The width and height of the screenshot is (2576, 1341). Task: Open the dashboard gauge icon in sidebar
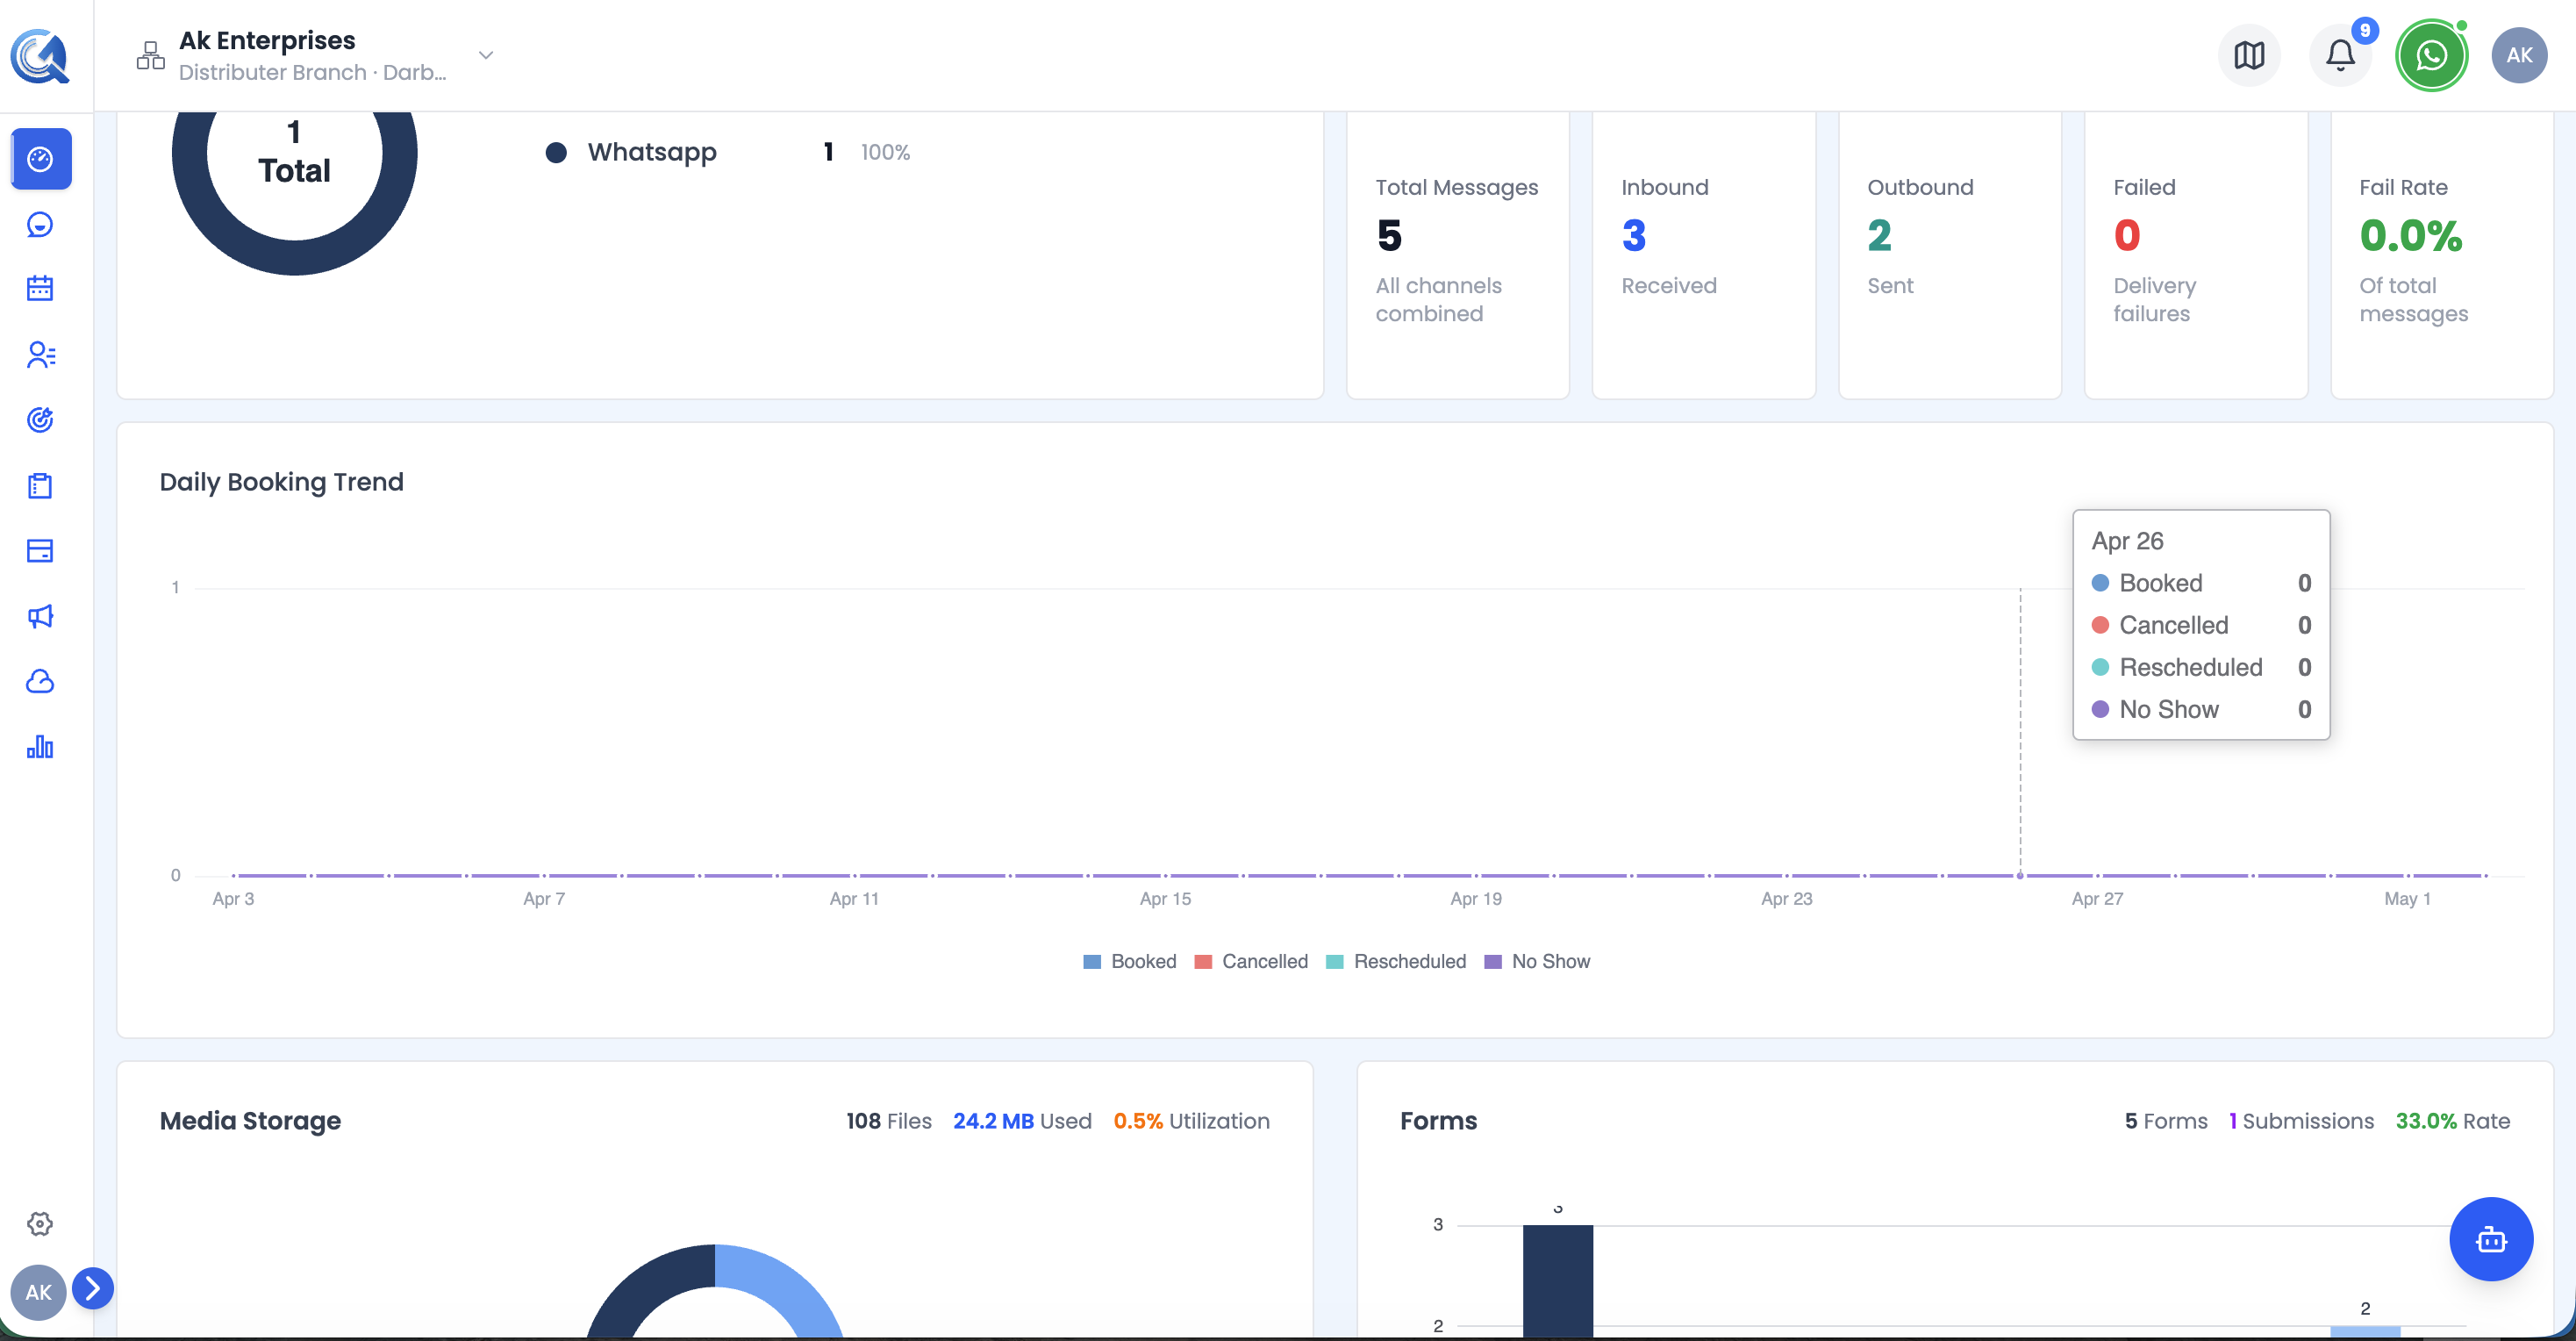(40, 159)
